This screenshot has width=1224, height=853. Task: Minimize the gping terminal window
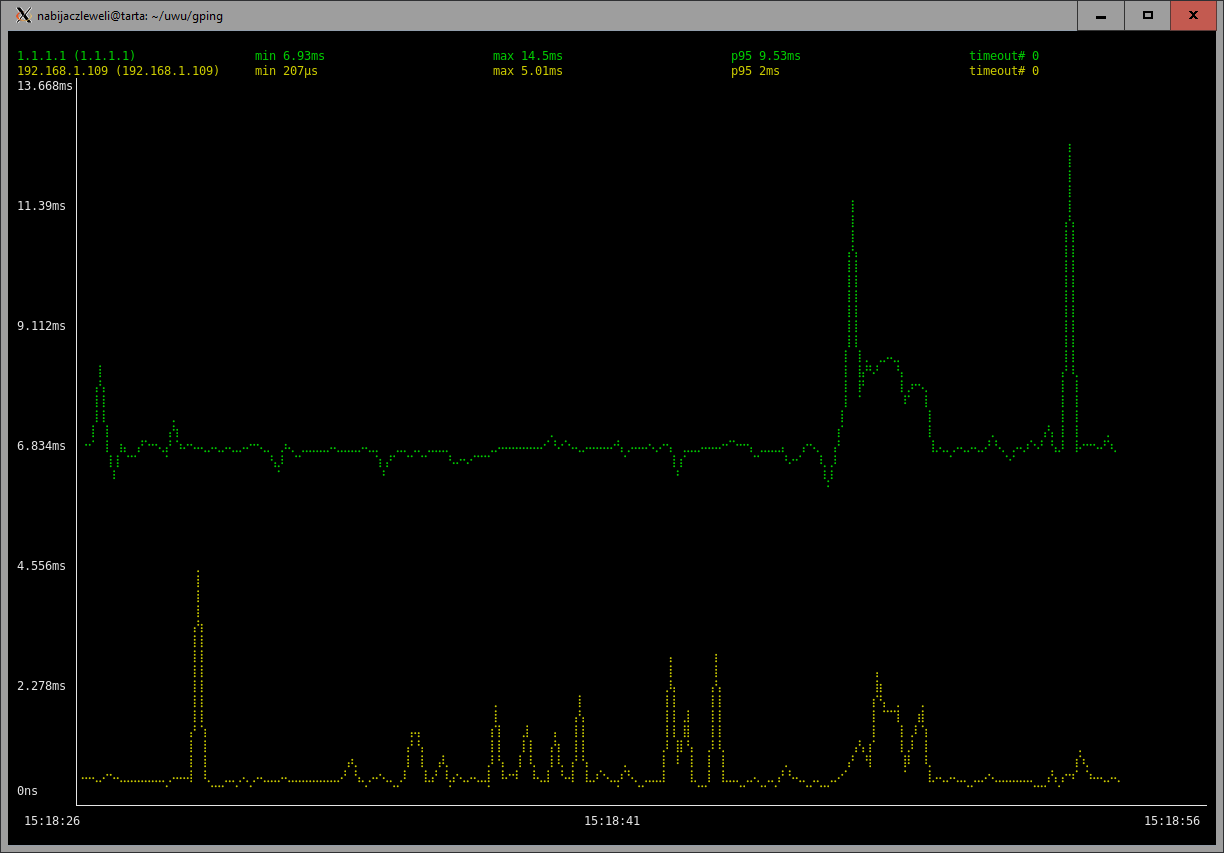tap(1101, 15)
